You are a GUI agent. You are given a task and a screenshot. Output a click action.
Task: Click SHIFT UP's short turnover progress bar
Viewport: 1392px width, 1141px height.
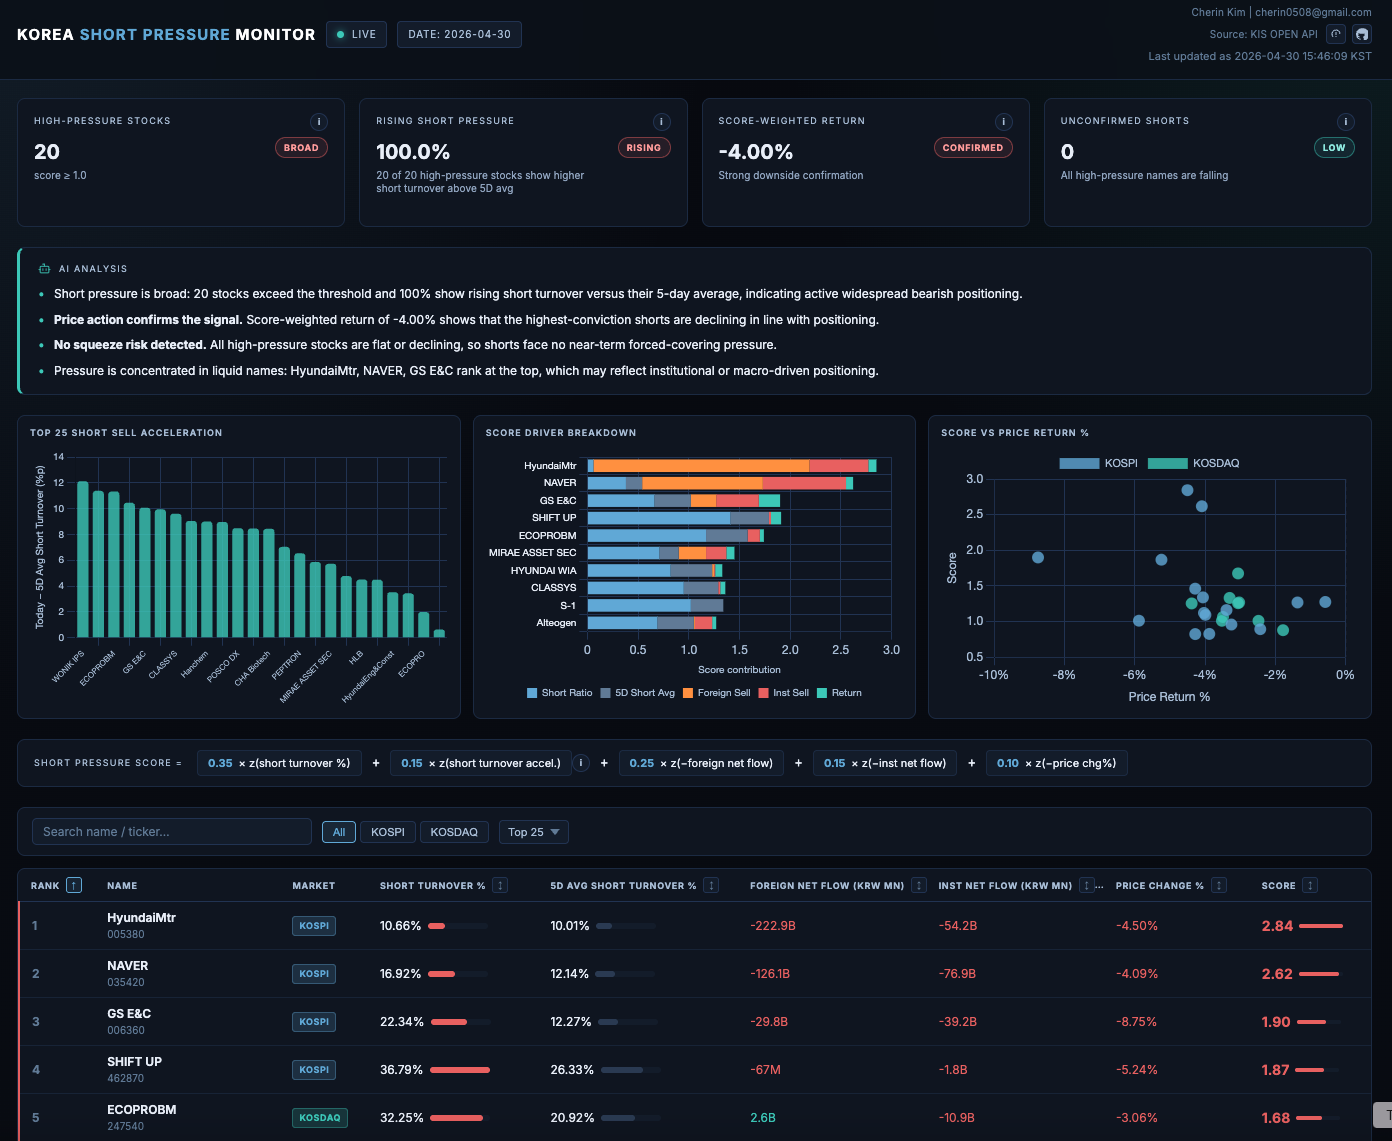click(459, 1070)
